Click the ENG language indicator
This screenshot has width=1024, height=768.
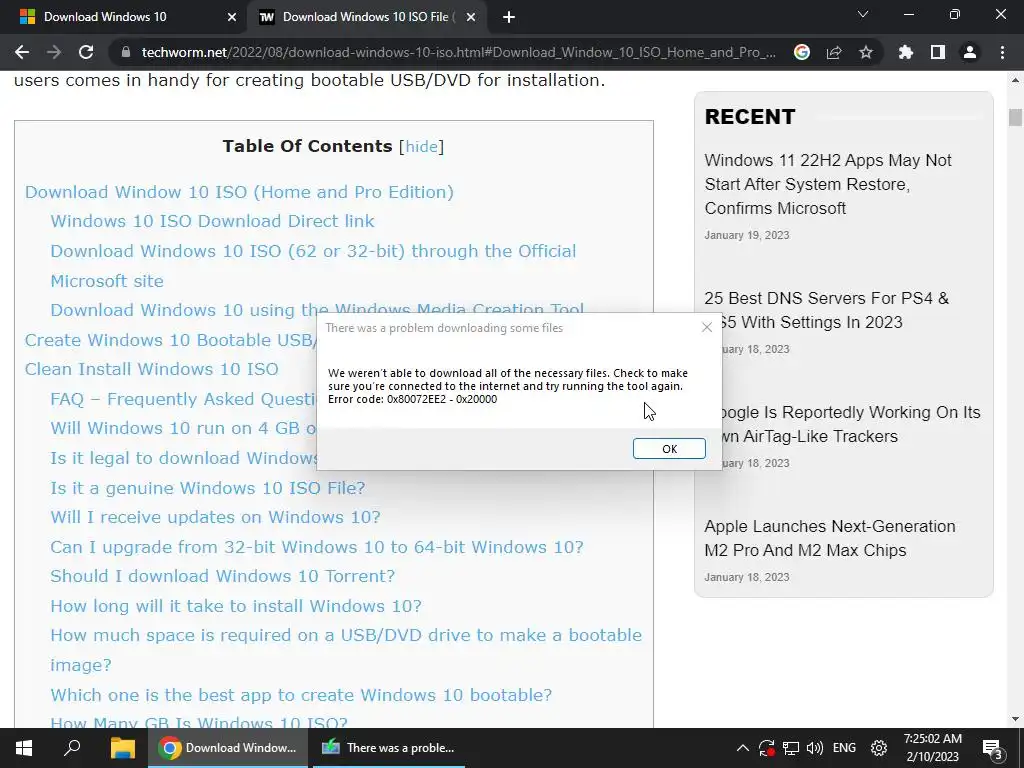click(844, 748)
